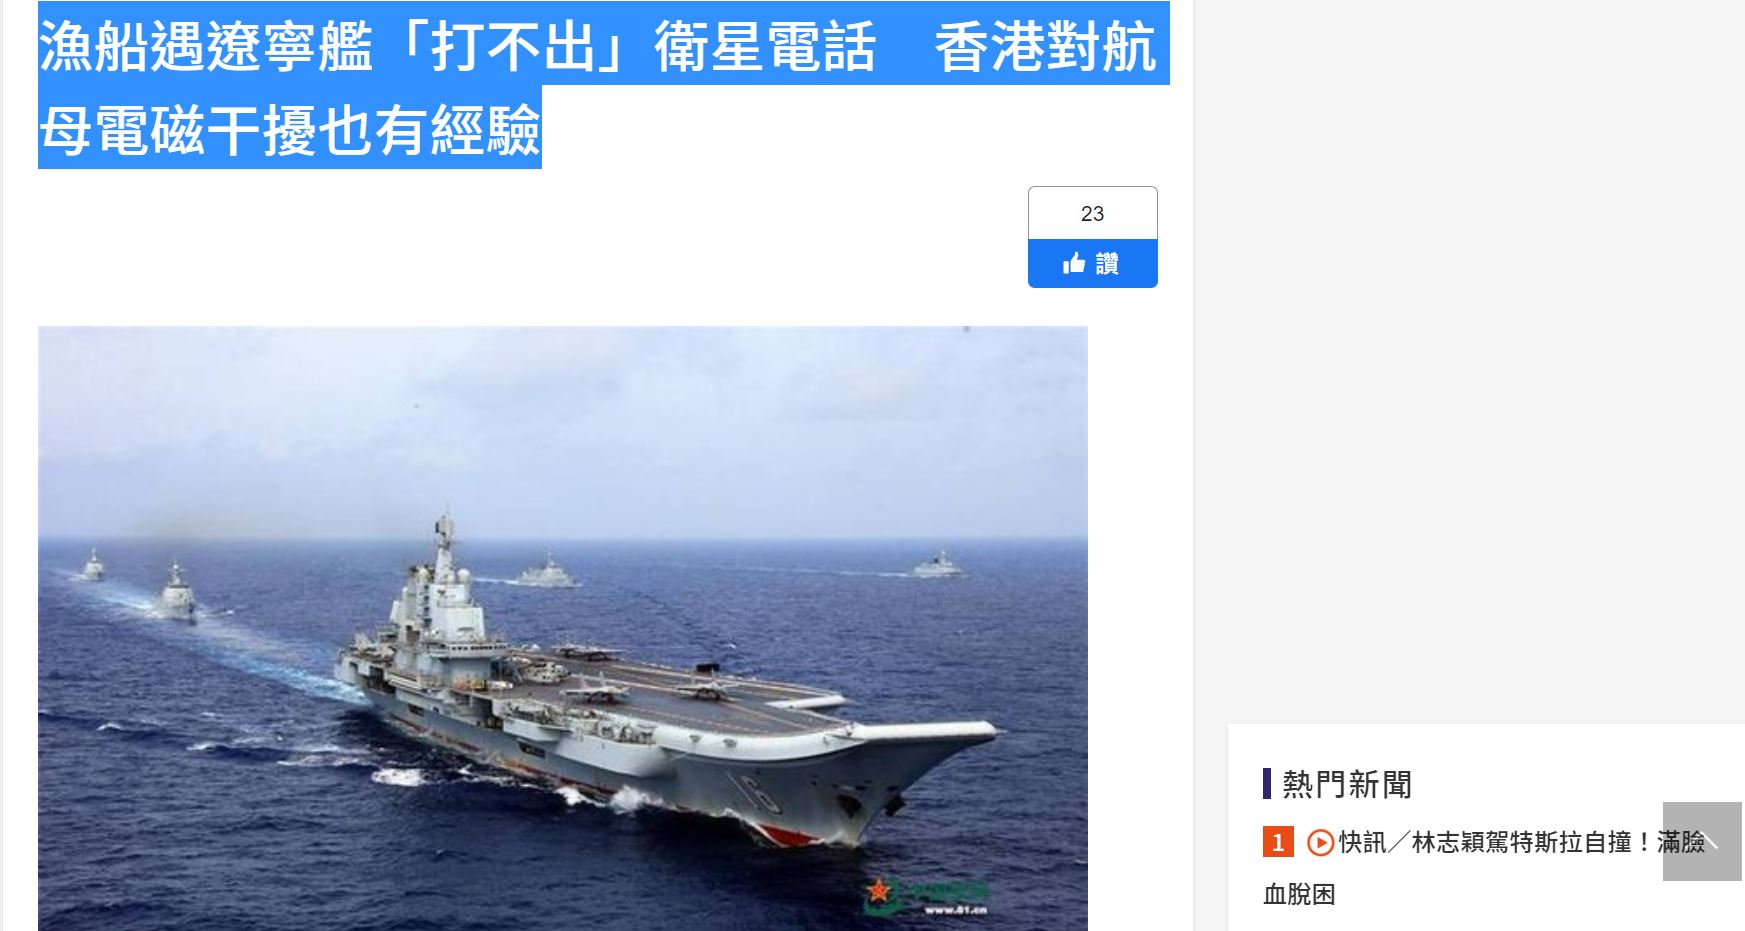This screenshot has height=931, width=1745.
Task: Click the hull number 16 on the carrier
Action: coord(763,793)
